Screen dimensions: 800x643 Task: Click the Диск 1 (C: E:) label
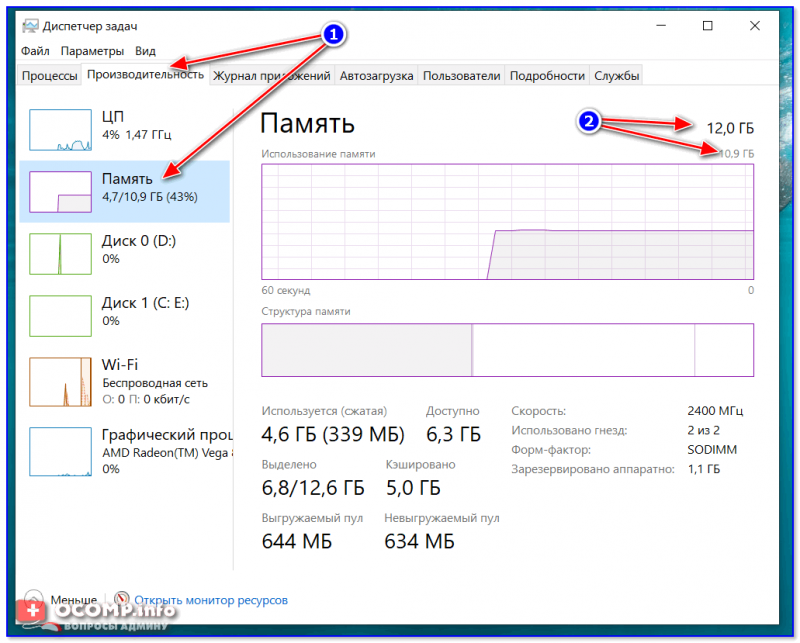click(145, 303)
